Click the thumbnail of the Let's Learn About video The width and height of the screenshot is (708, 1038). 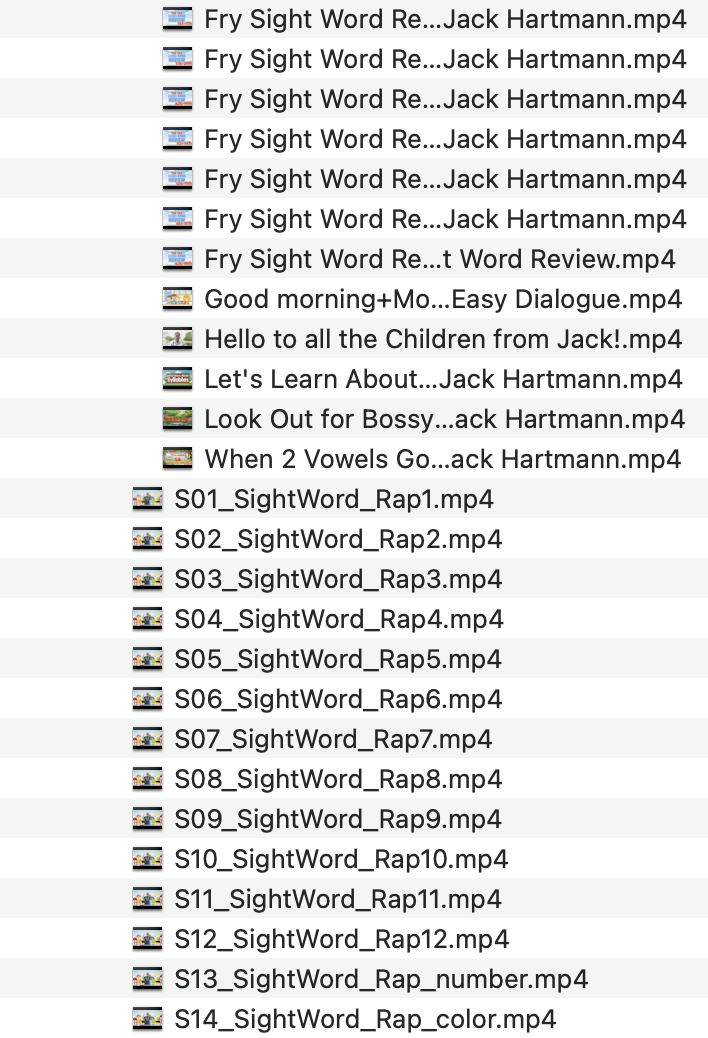pyautogui.click(x=177, y=379)
